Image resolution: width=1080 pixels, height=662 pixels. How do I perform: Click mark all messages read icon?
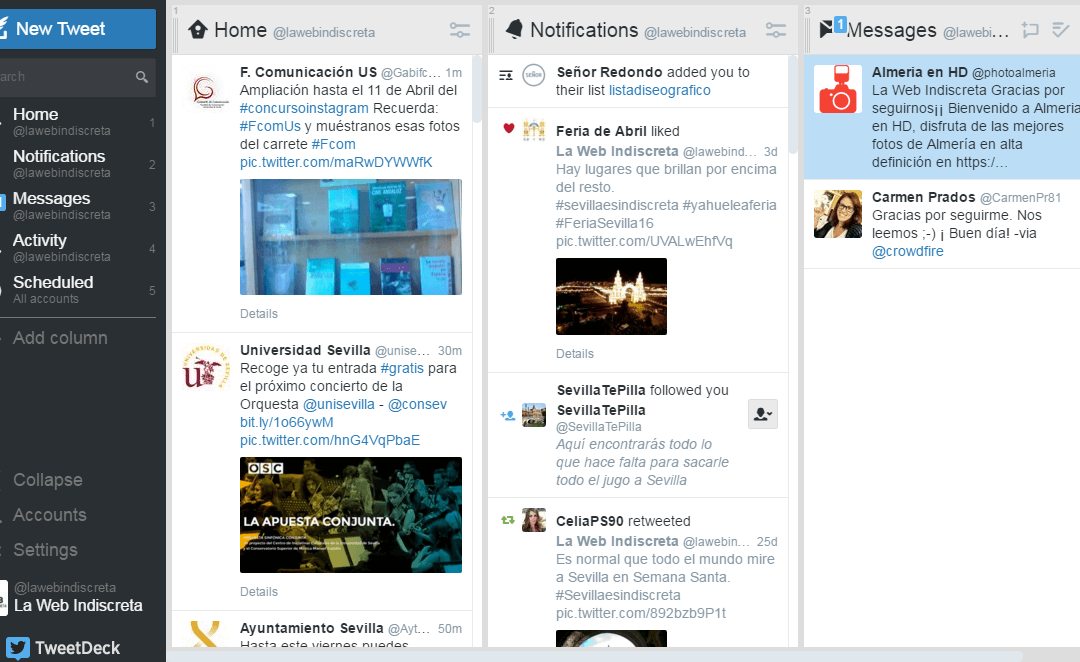1060,30
